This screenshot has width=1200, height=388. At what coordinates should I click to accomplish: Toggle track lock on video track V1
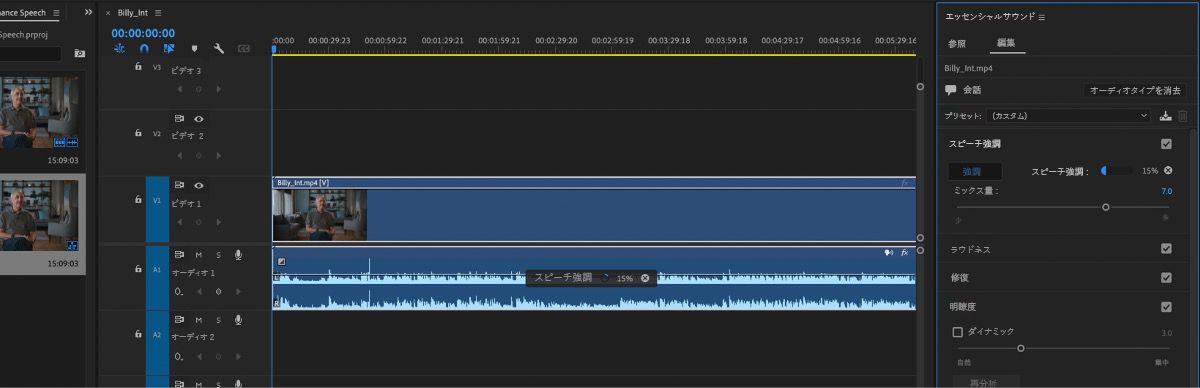point(138,199)
